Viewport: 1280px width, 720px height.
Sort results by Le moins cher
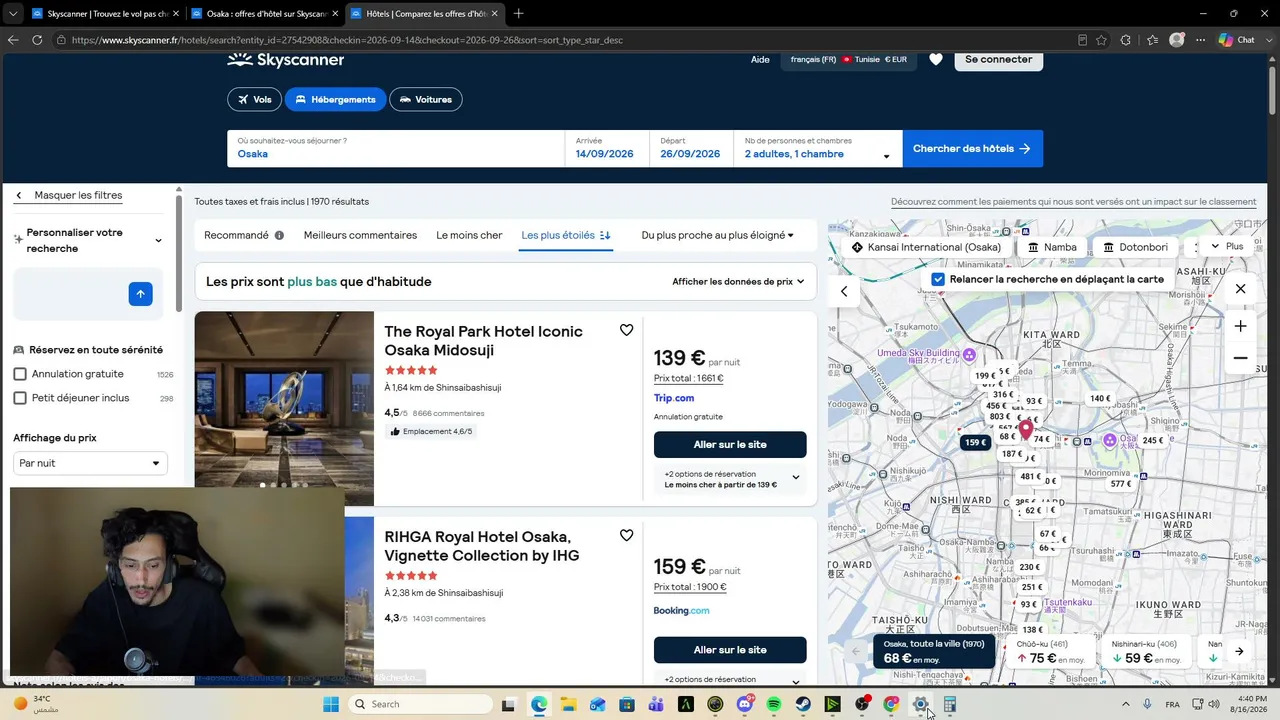point(469,236)
